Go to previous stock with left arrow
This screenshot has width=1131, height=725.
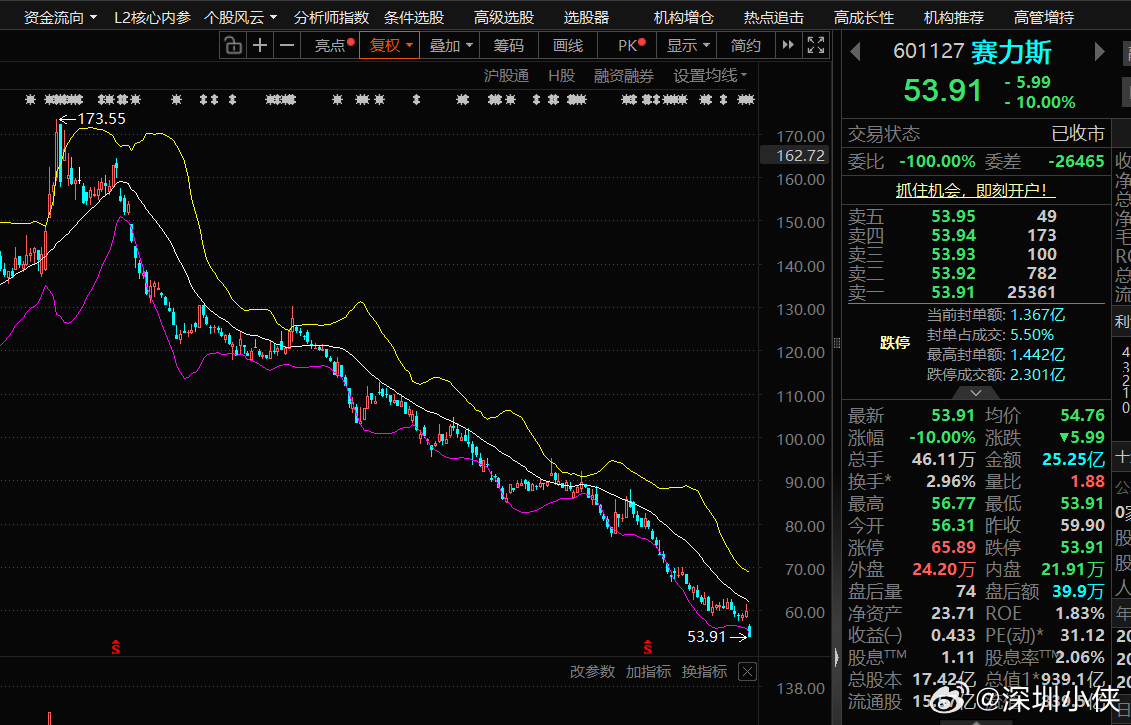[855, 52]
